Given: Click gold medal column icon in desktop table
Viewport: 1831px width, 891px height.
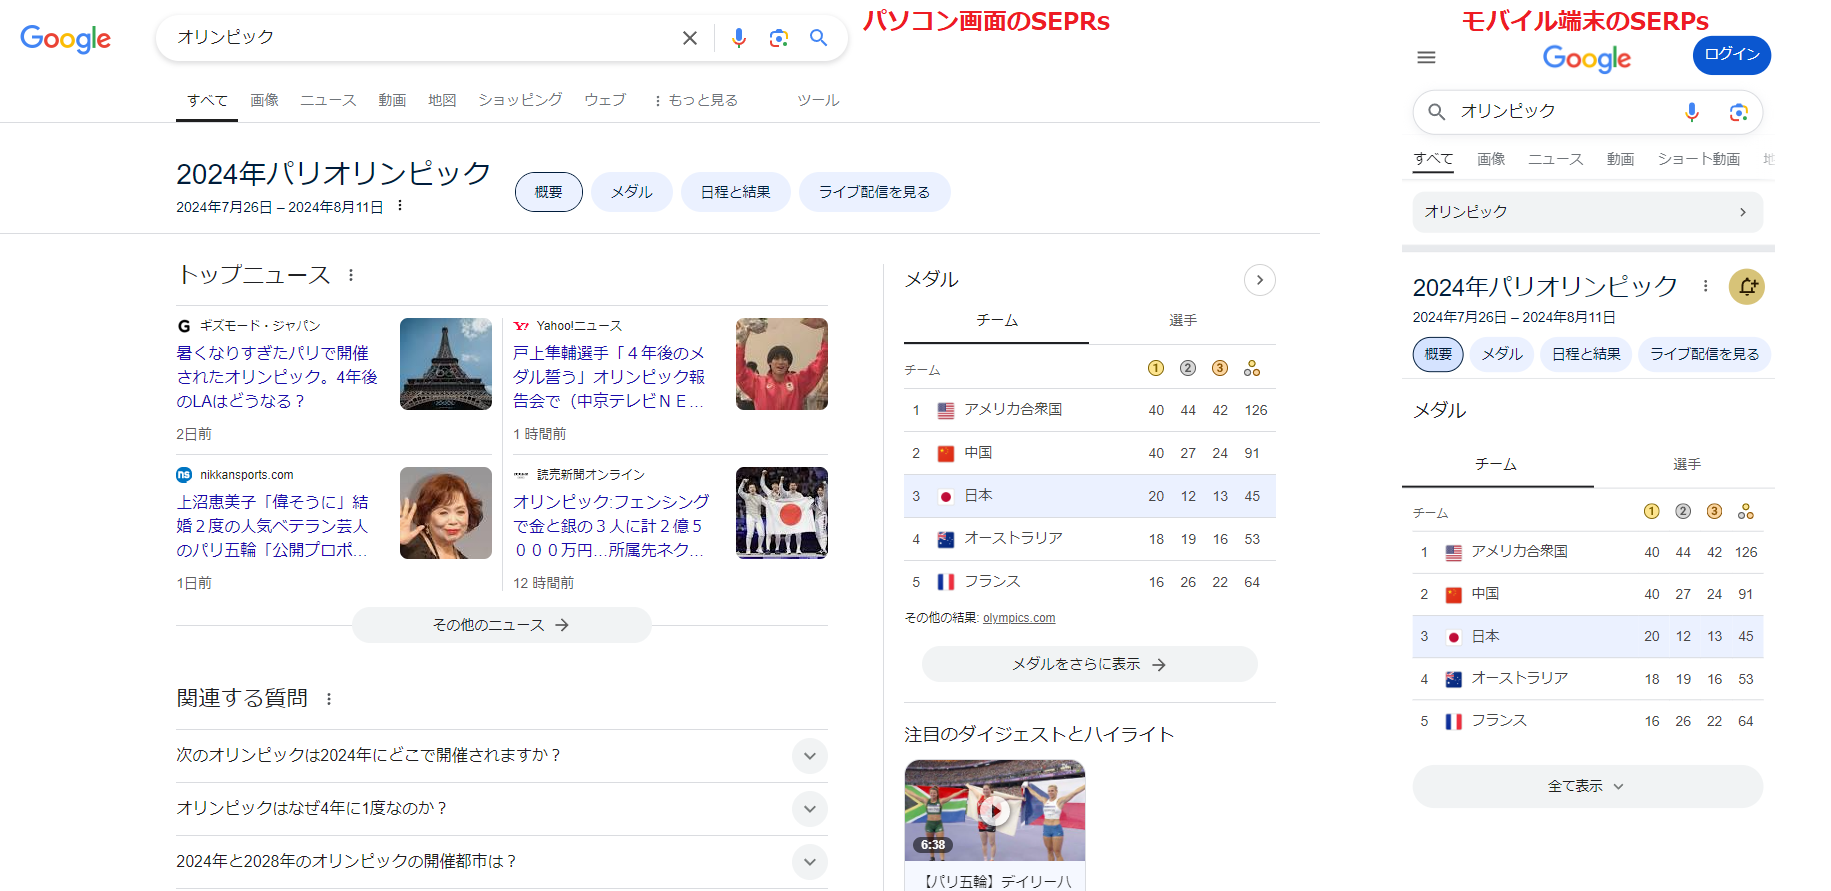Looking at the screenshot, I should pyautogui.click(x=1156, y=368).
